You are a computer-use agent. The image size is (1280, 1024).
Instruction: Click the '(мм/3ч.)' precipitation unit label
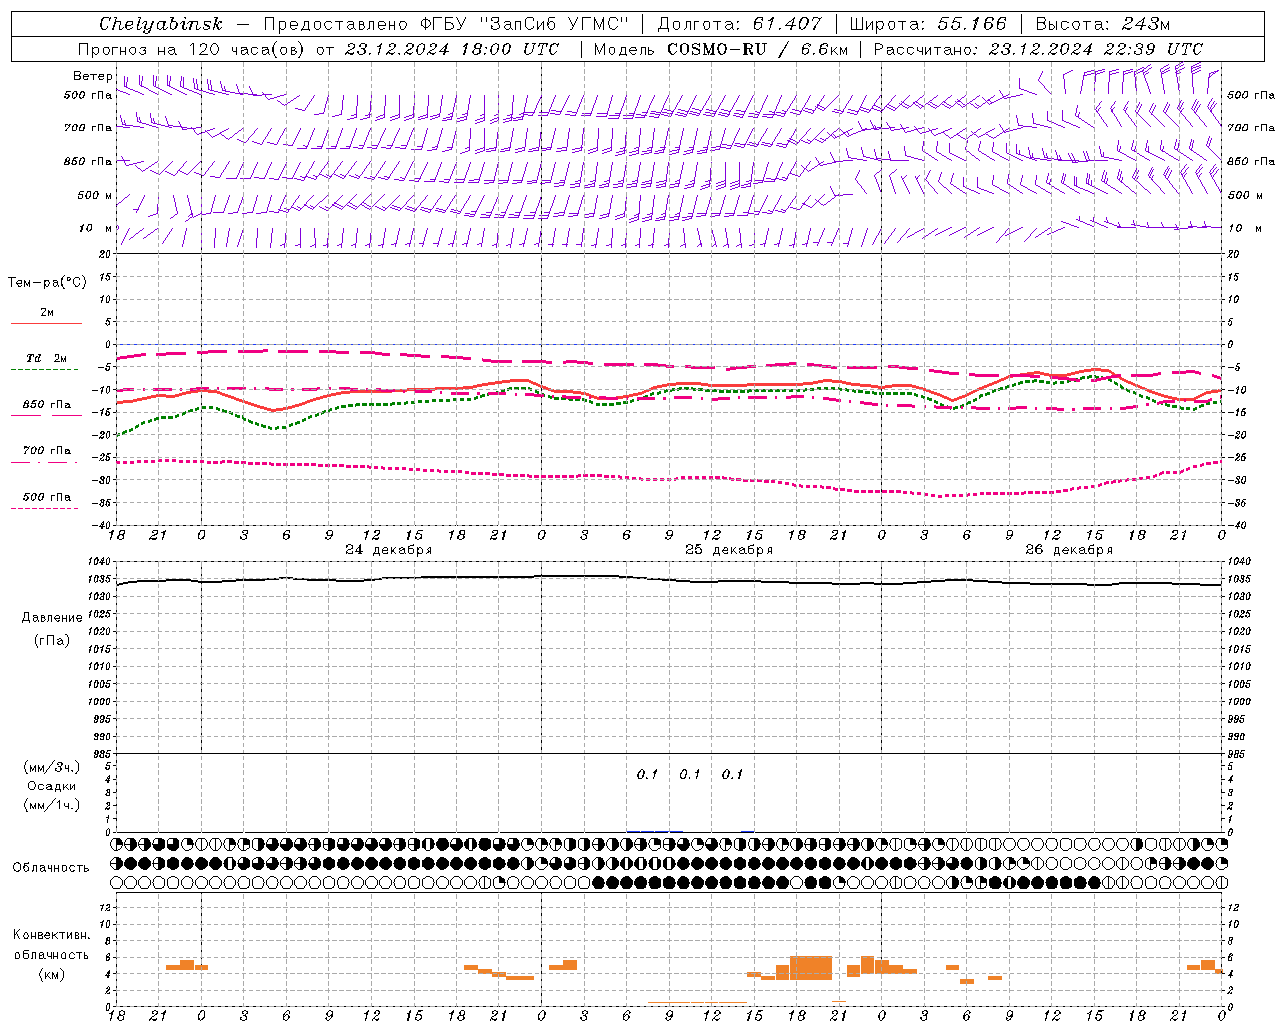[52, 767]
